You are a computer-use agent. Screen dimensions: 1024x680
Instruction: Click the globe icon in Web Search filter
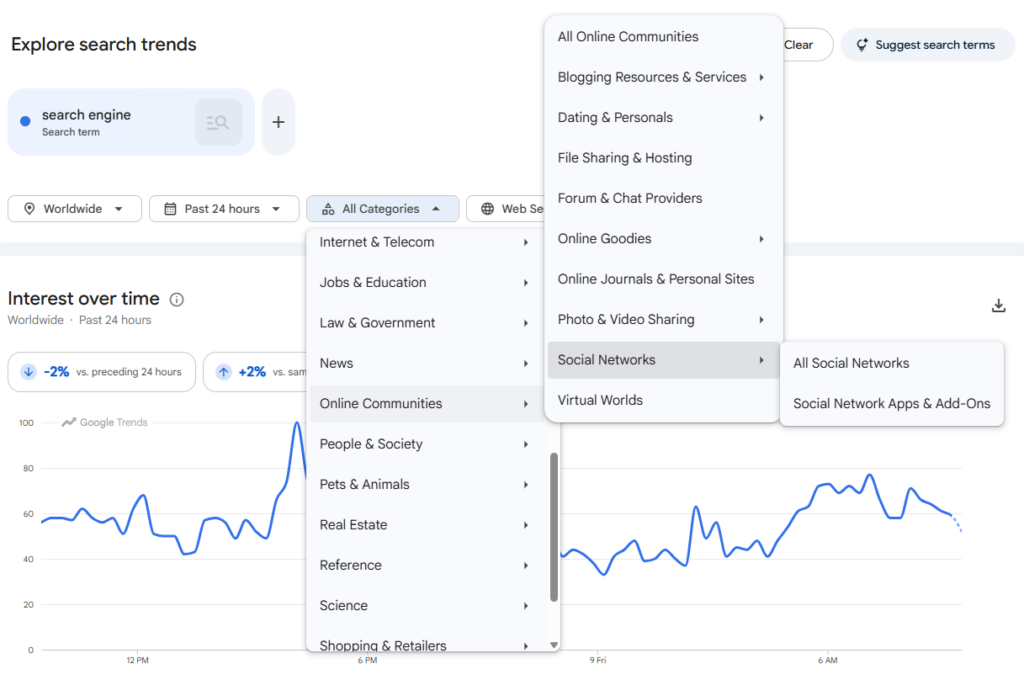(x=487, y=209)
